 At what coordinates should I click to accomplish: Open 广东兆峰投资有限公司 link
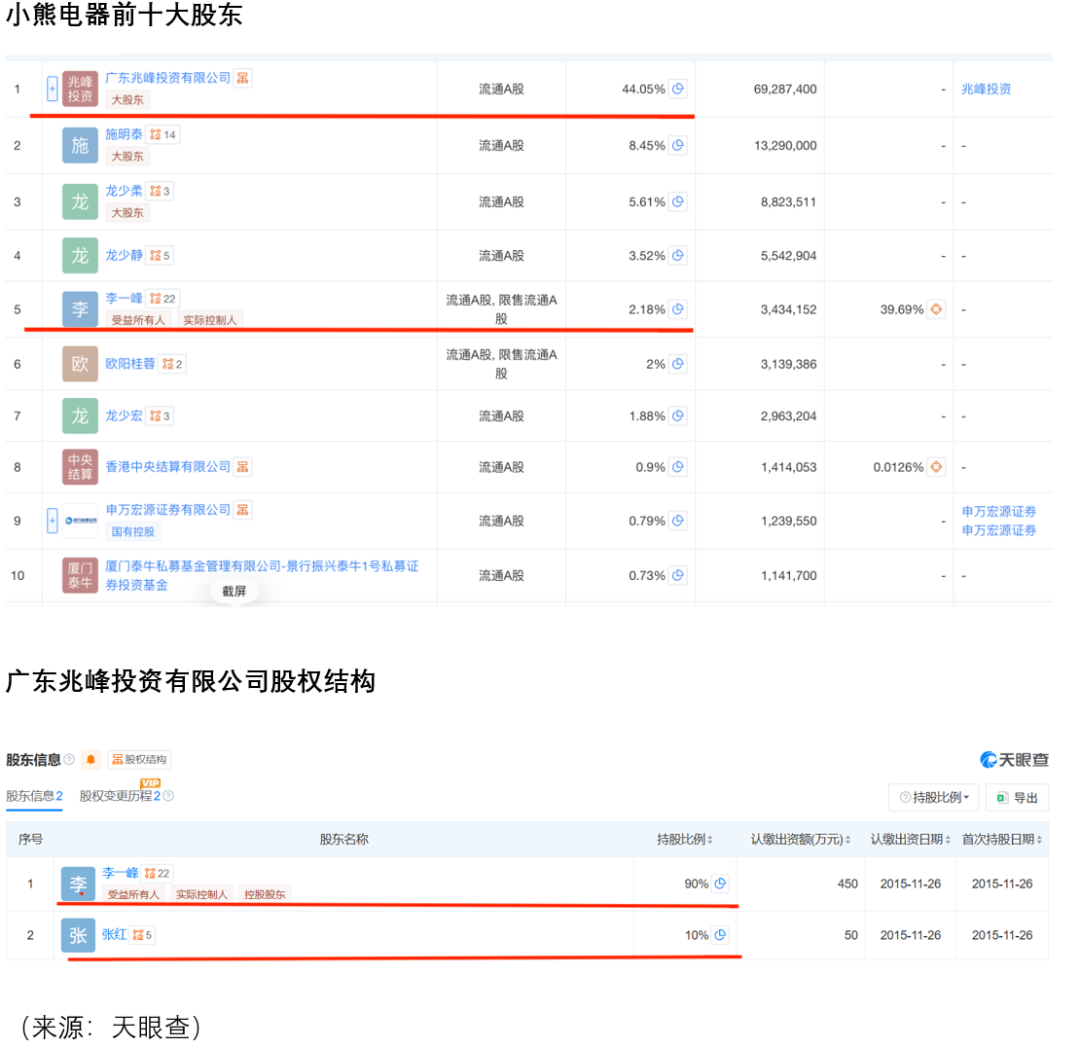(x=168, y=78)
